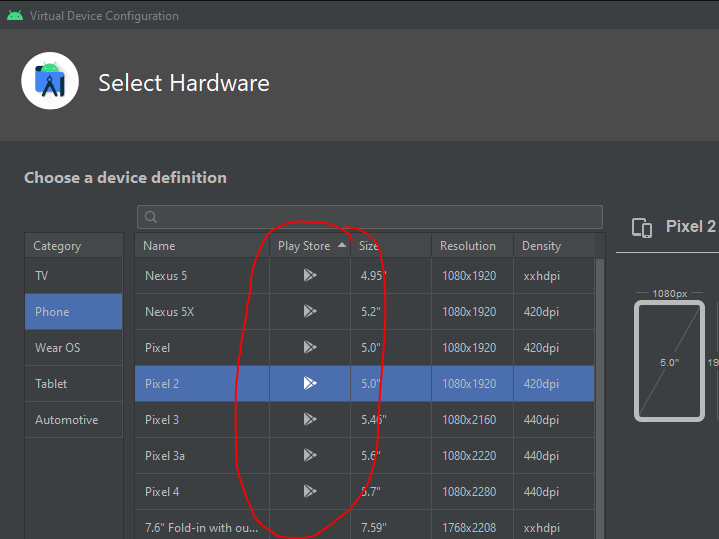Viewport: 719px width, 539px height.
Task: Toggle Play Store column sort arrow
Action: (342, 245)
